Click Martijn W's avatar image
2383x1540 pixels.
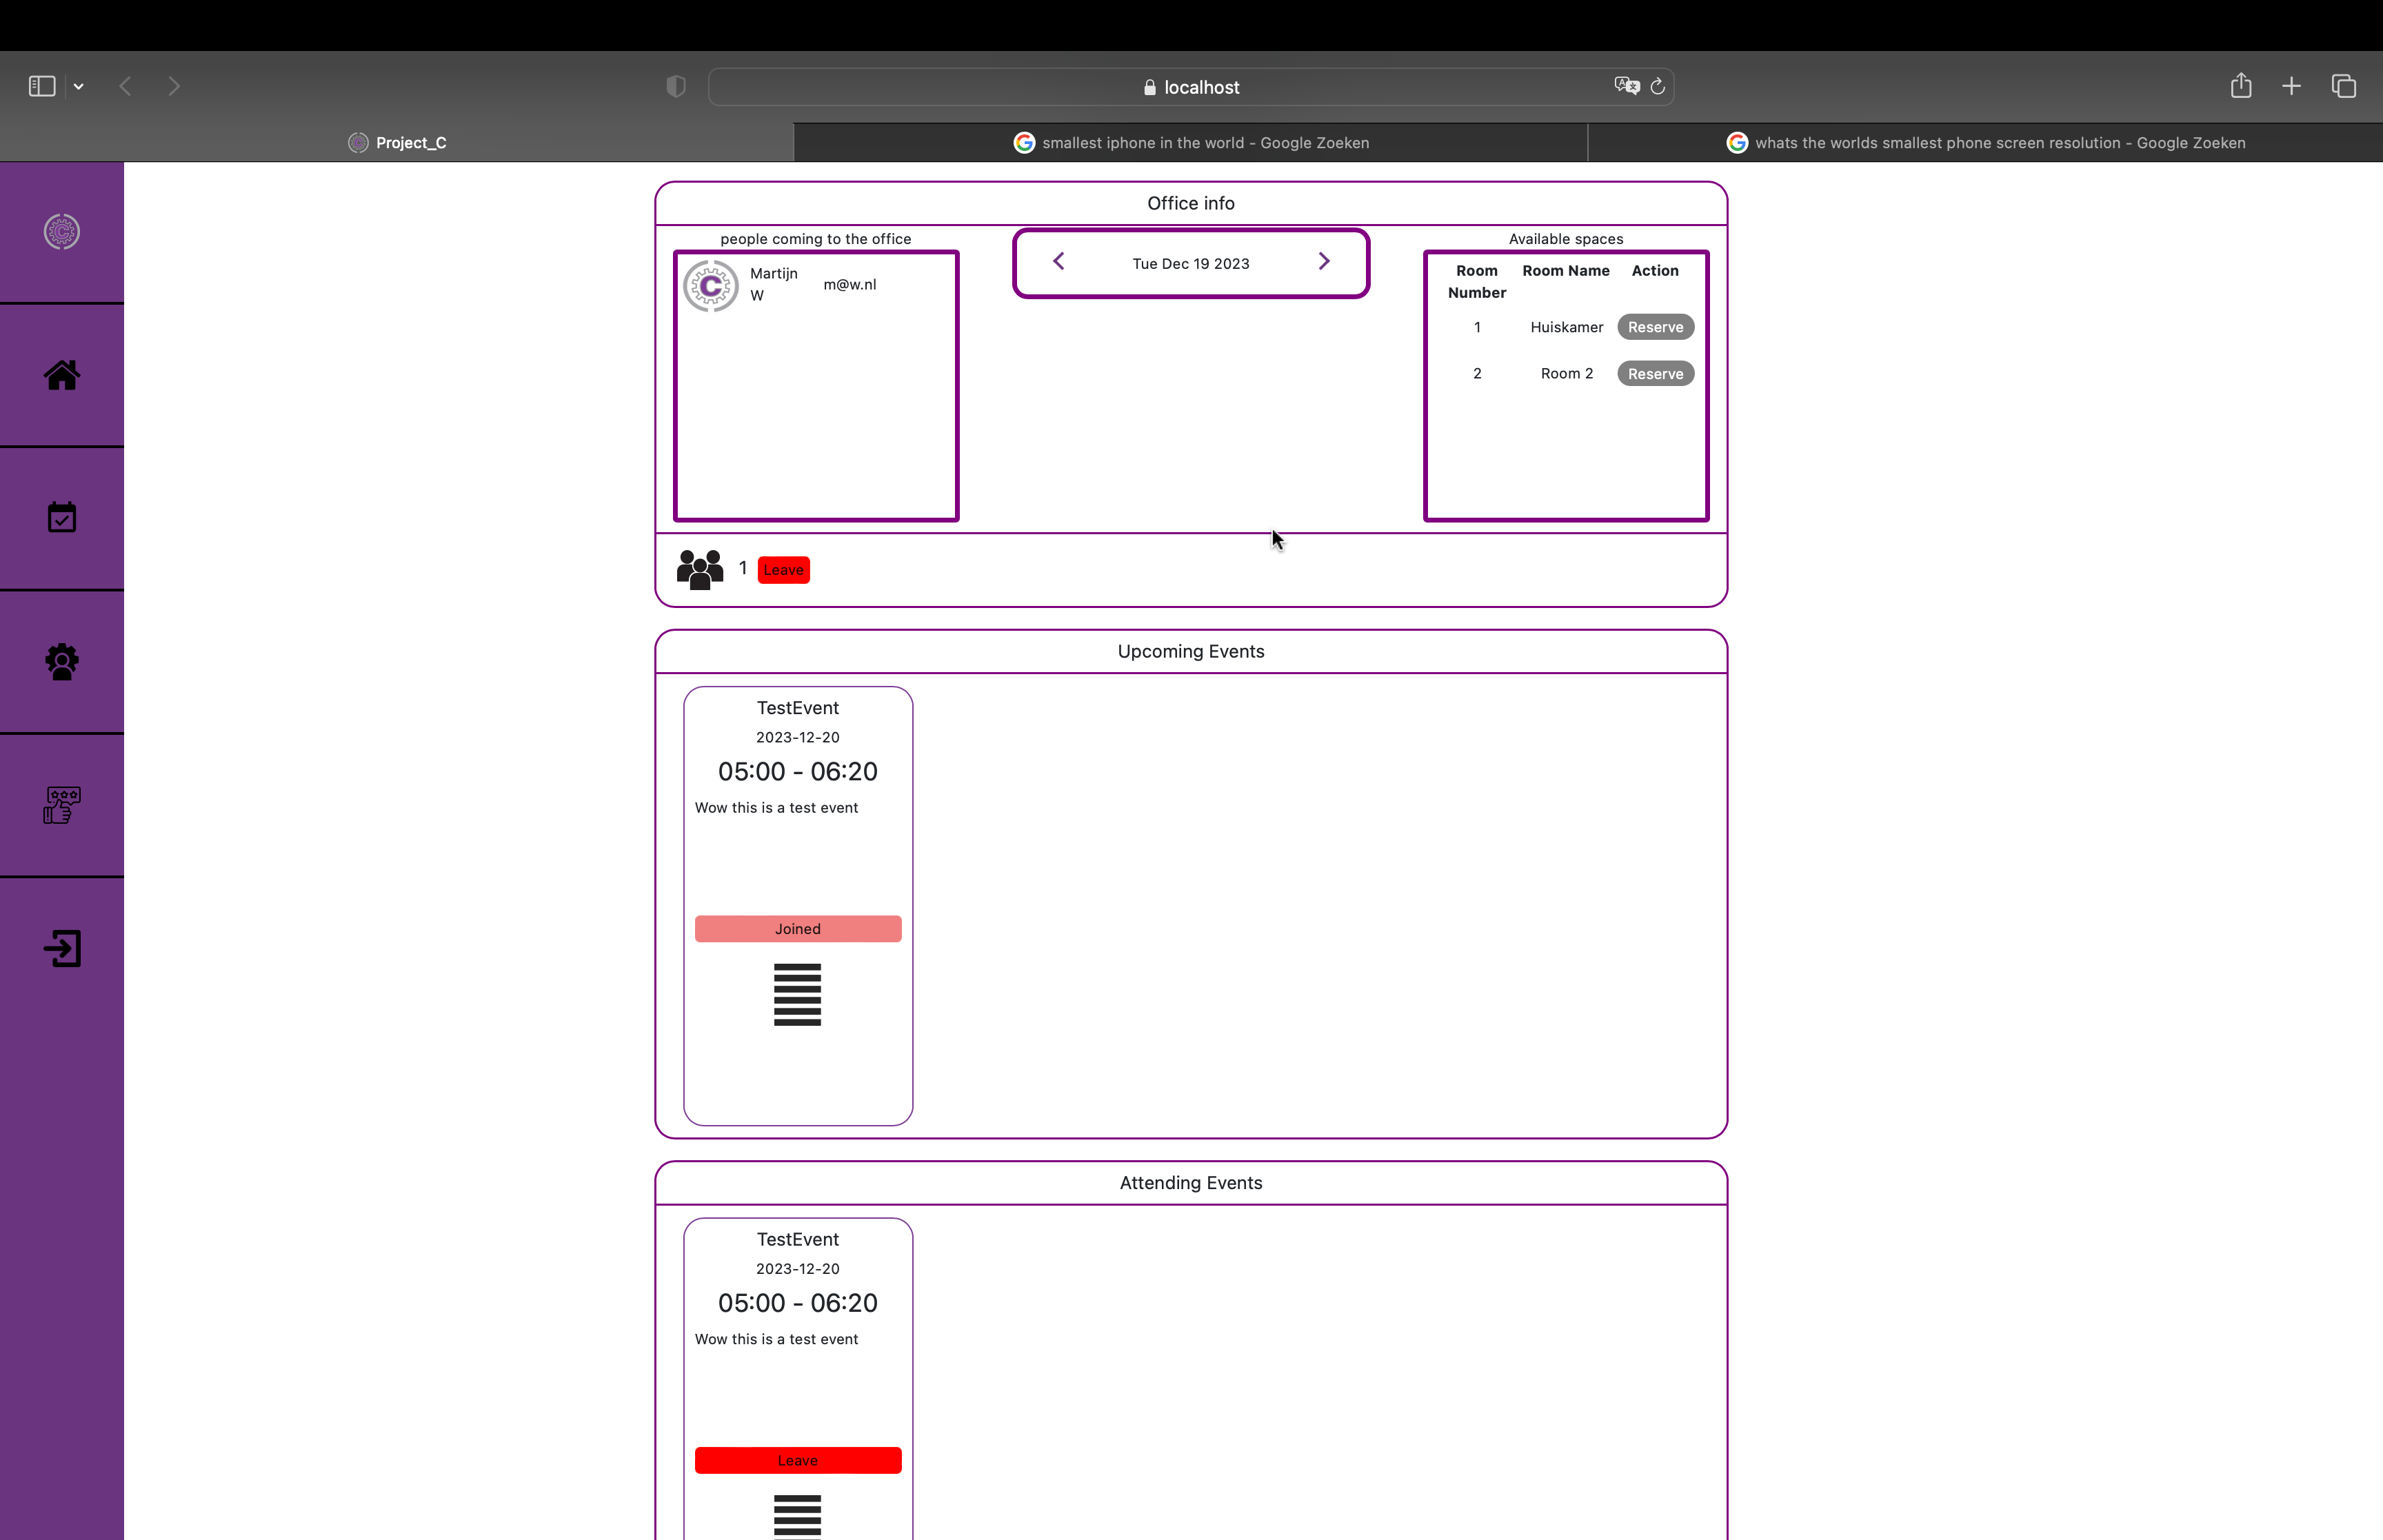point(711,286)
